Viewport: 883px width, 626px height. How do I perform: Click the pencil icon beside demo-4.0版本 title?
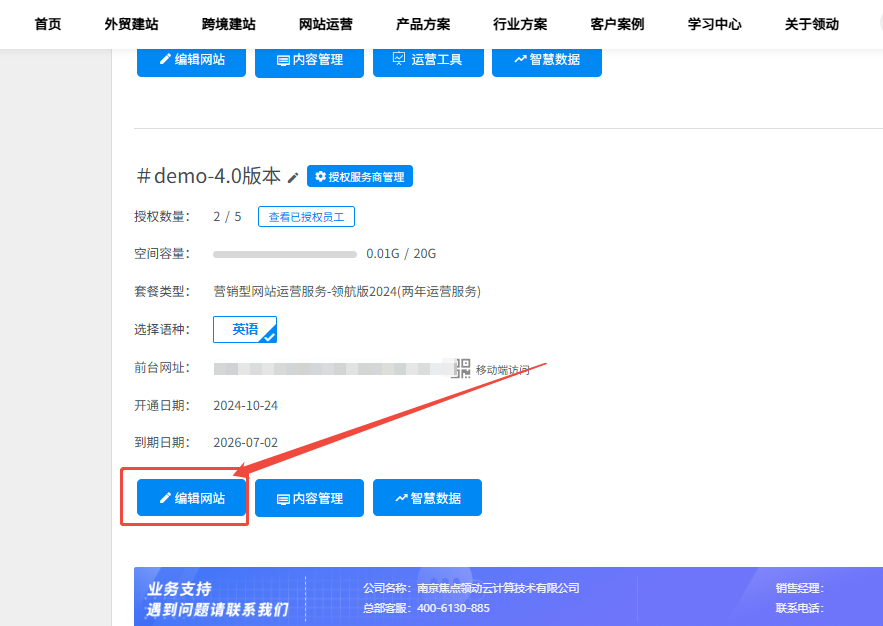tap(293, 176)
